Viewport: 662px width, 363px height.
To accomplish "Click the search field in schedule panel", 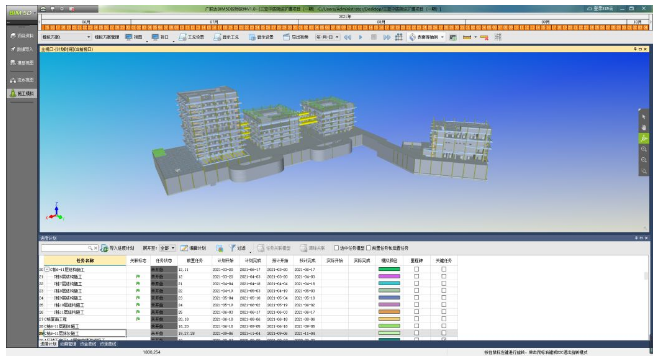I will point(69,248).
